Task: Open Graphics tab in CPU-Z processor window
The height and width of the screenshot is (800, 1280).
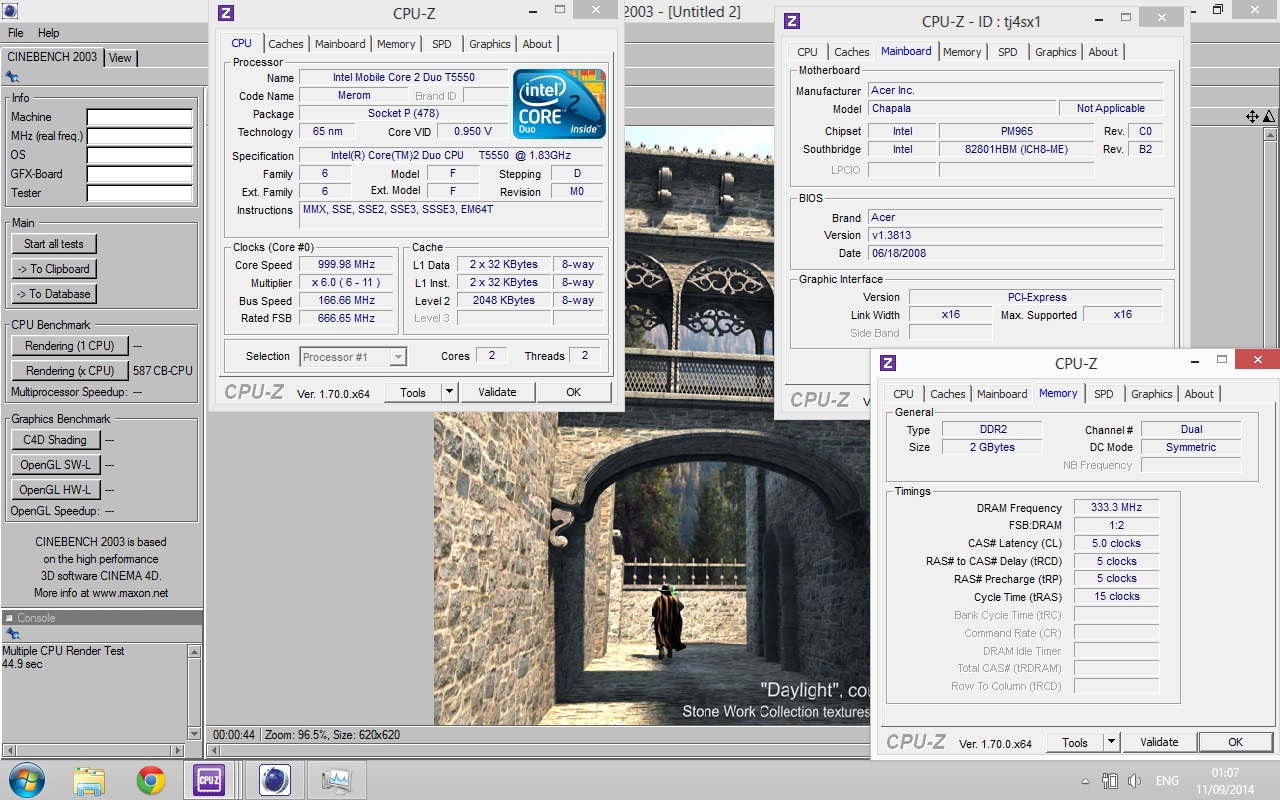Action: 490,44
